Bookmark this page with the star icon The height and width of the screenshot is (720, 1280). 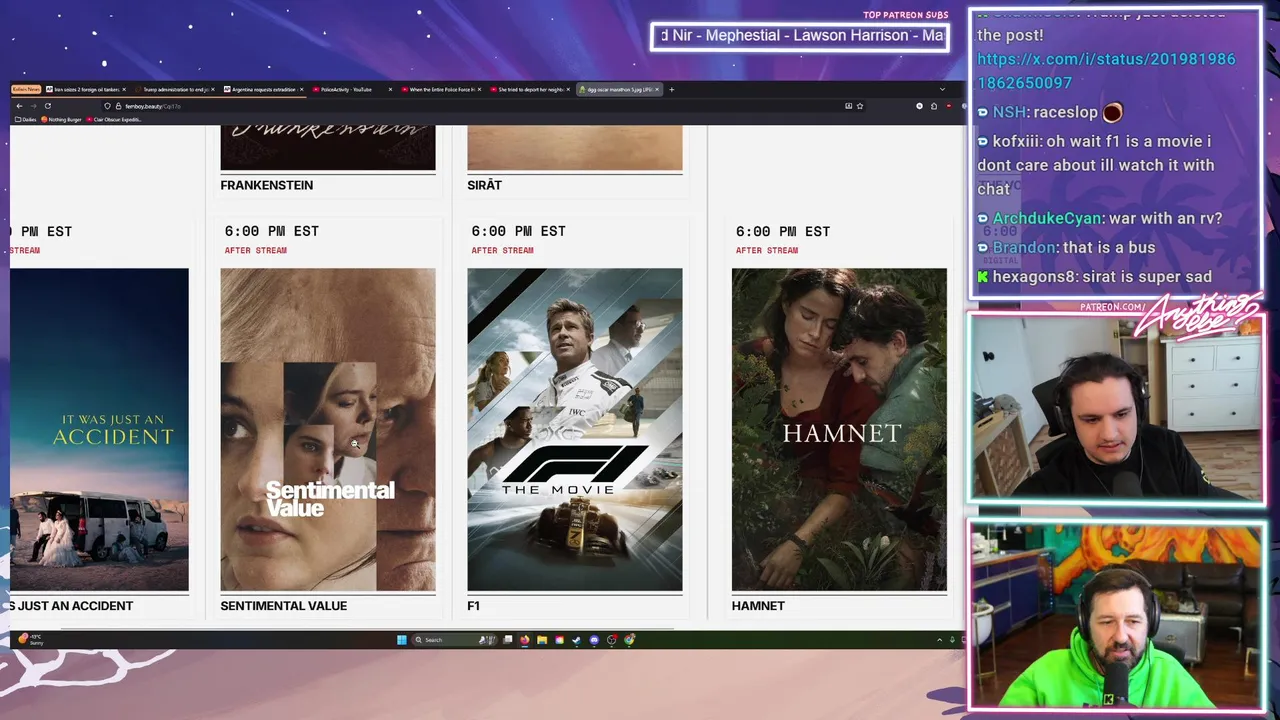click(860, 106)
